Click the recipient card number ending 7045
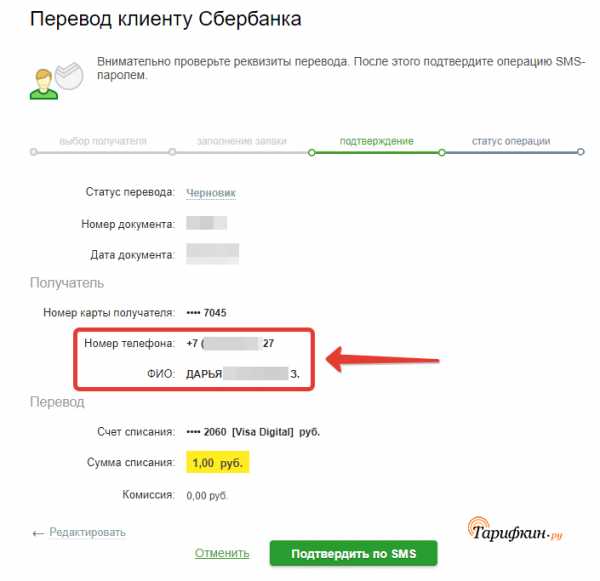This screenshot has width=600, height=581. coord(206,313)
